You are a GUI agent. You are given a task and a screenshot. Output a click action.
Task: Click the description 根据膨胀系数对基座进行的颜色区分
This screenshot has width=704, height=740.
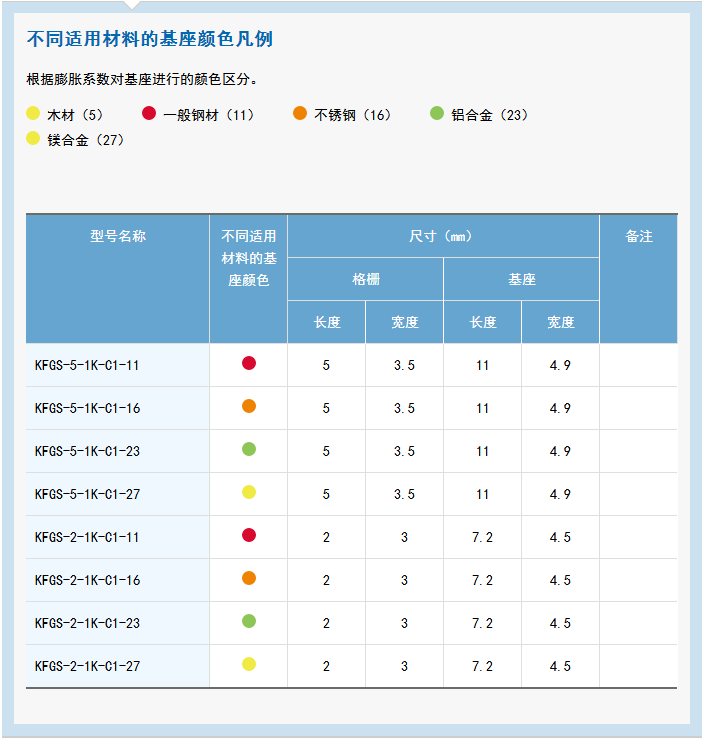[x=142, y=79]
